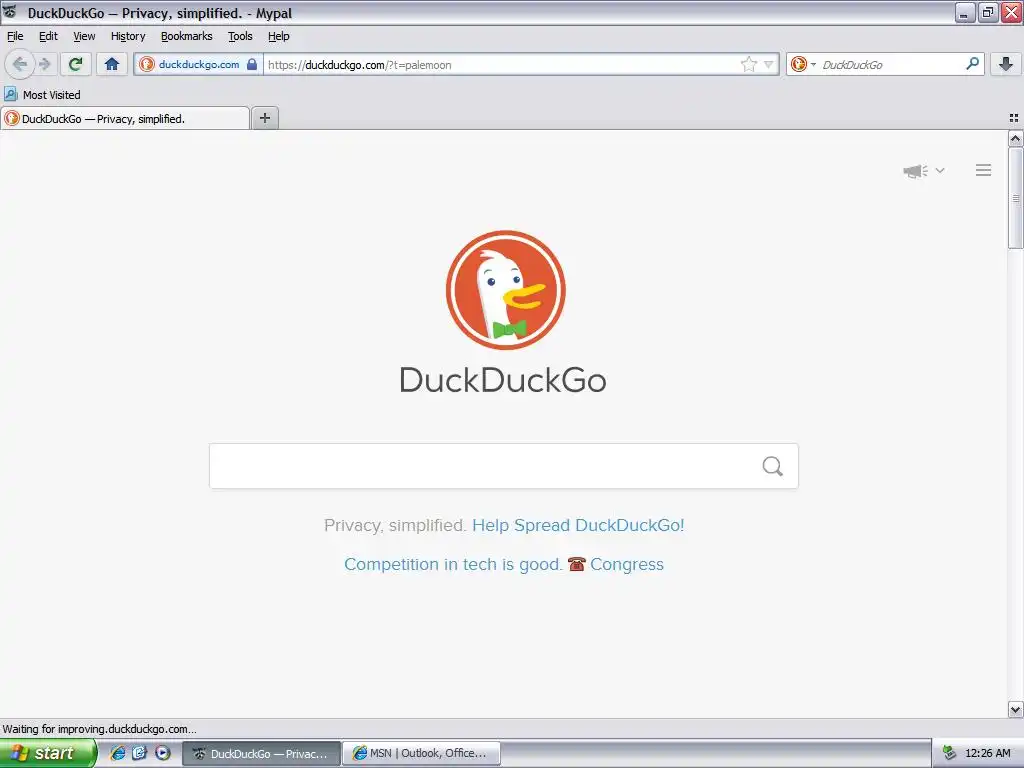Click the system tray notification icon
1024x768 pixels.
[950, 753]
